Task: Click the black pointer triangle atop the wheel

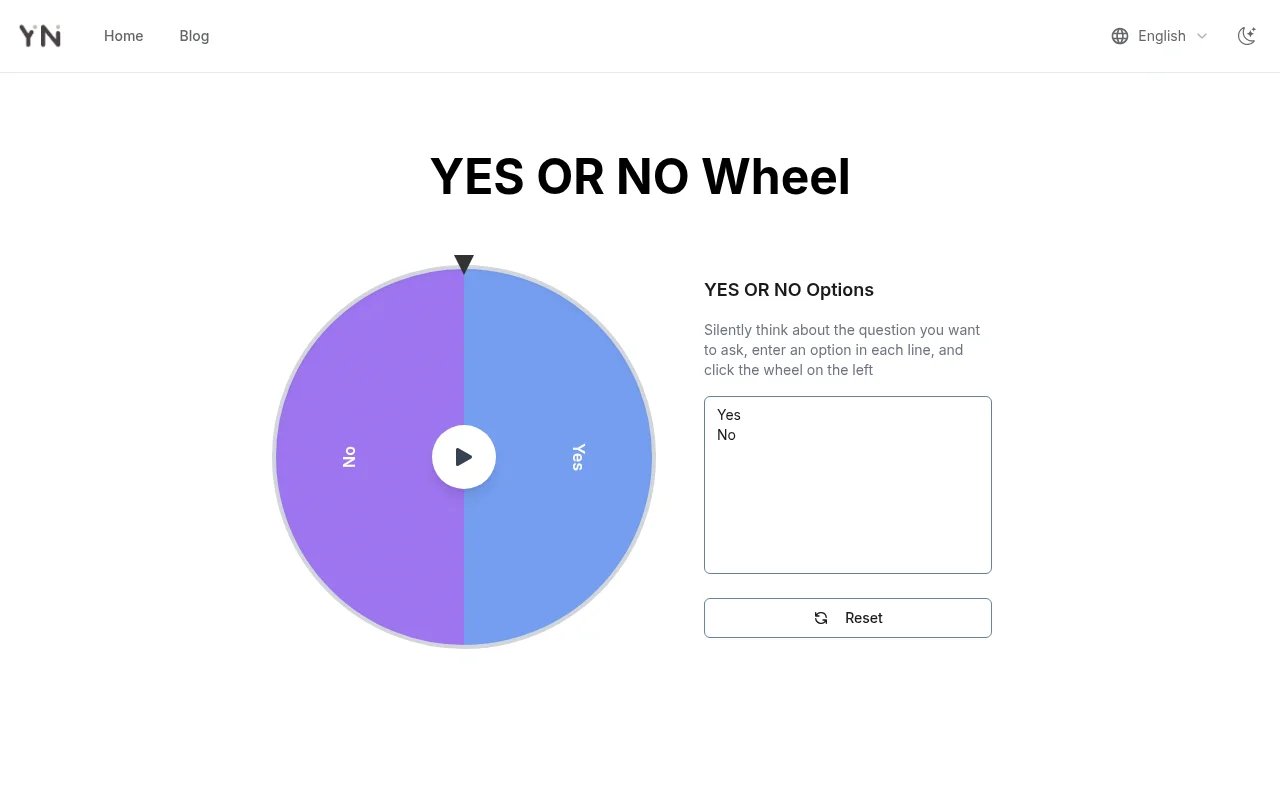Action: (x=464, y=264)
